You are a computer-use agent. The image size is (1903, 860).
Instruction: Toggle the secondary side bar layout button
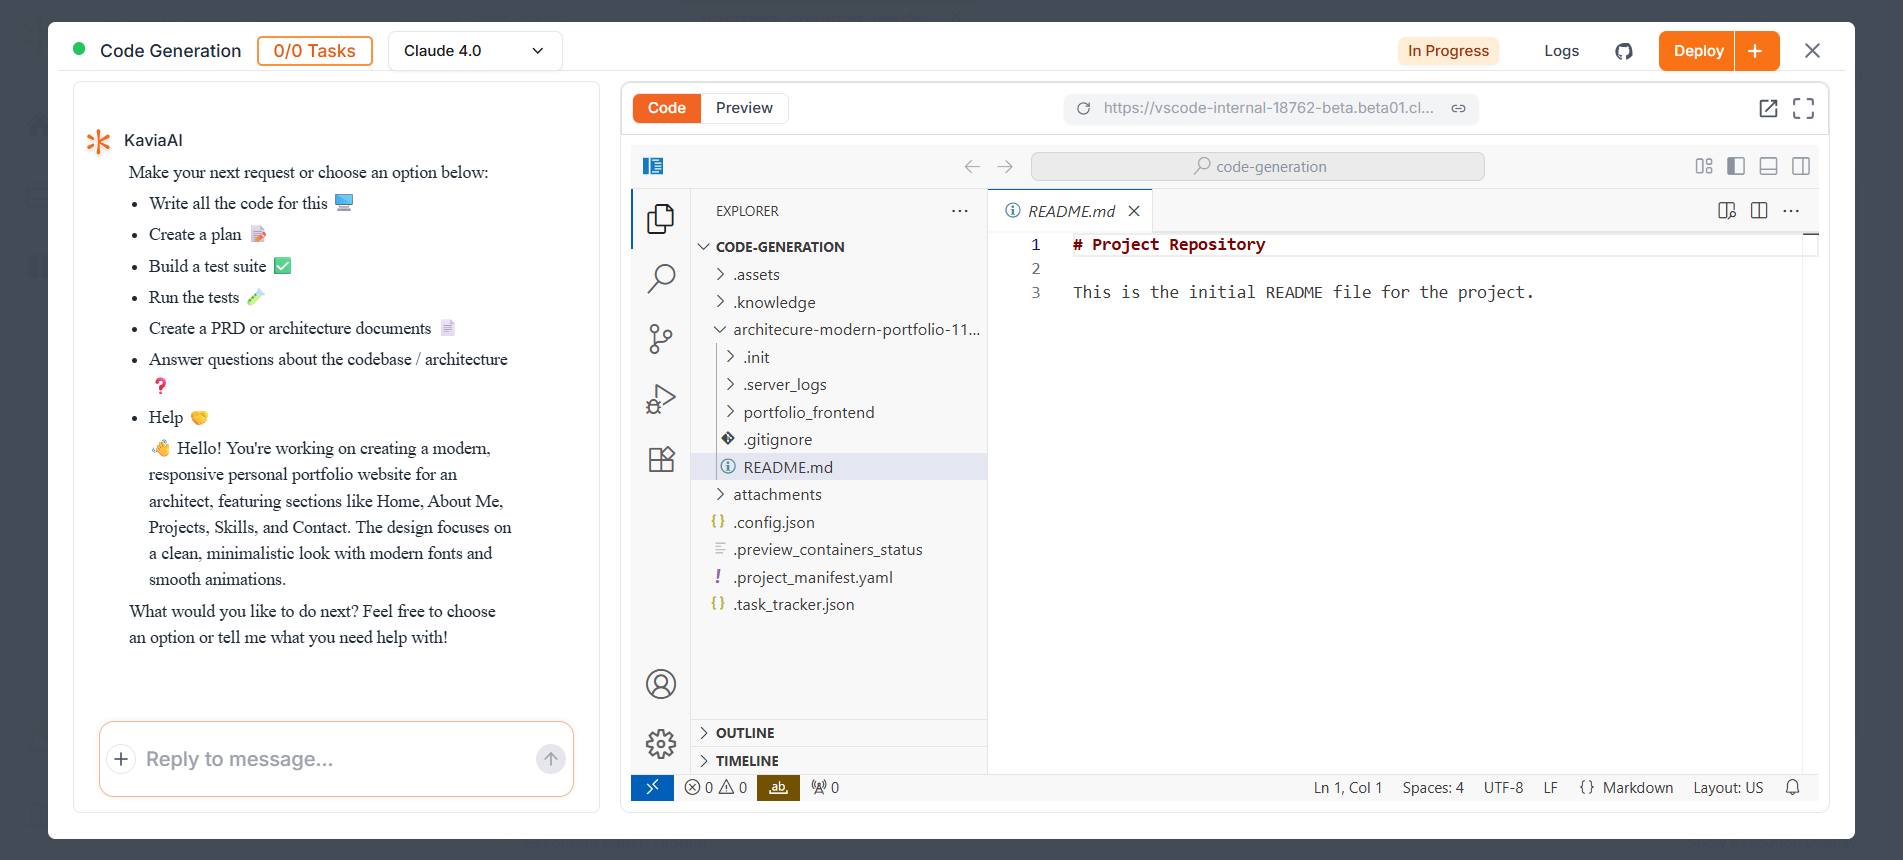[1800, 166]
